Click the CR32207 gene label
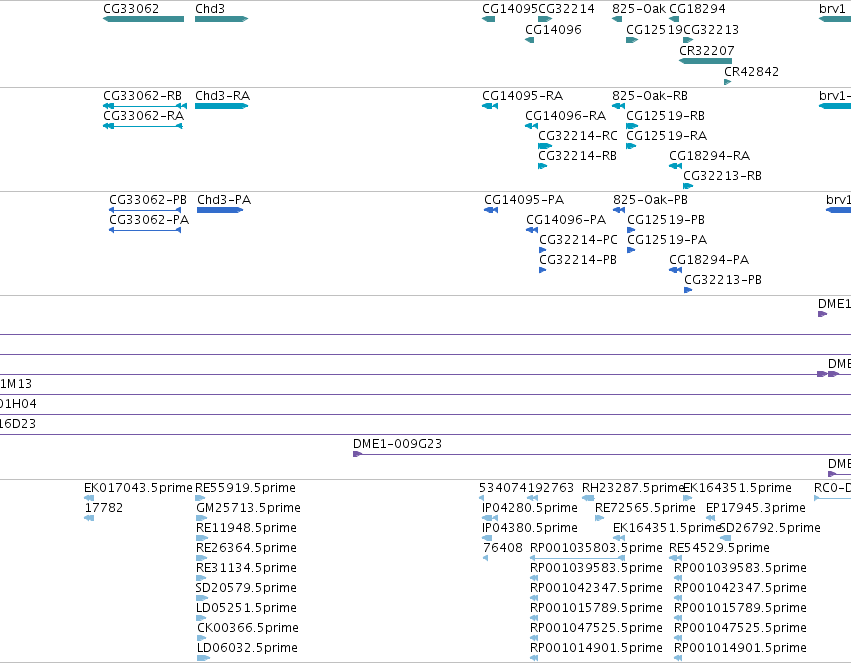The height and width of the screenshot is (663, 851). (x=707, y=50)
